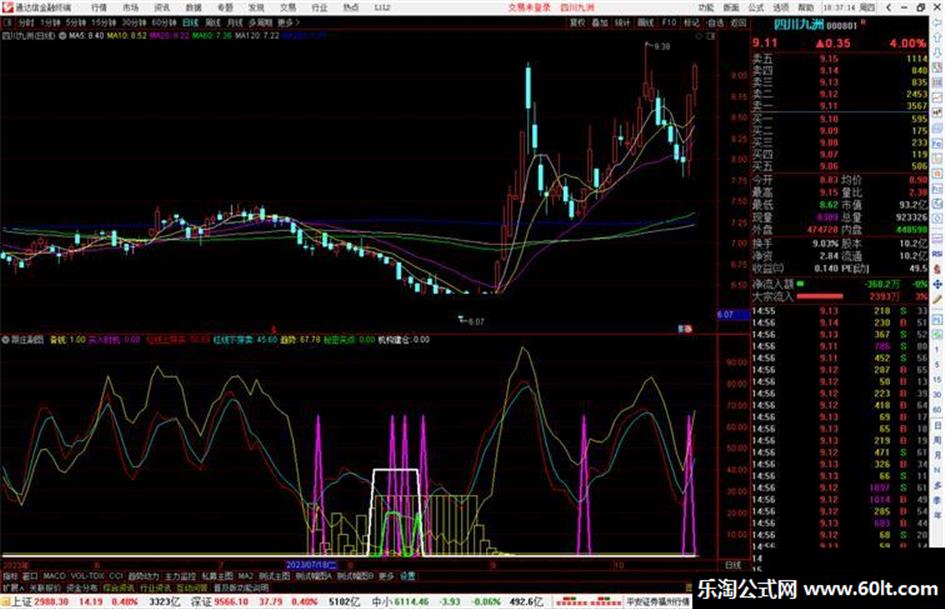The width and height of the screenshot is (945, 609).
Task: Click the back arrow in title bar
Action: 888,7
